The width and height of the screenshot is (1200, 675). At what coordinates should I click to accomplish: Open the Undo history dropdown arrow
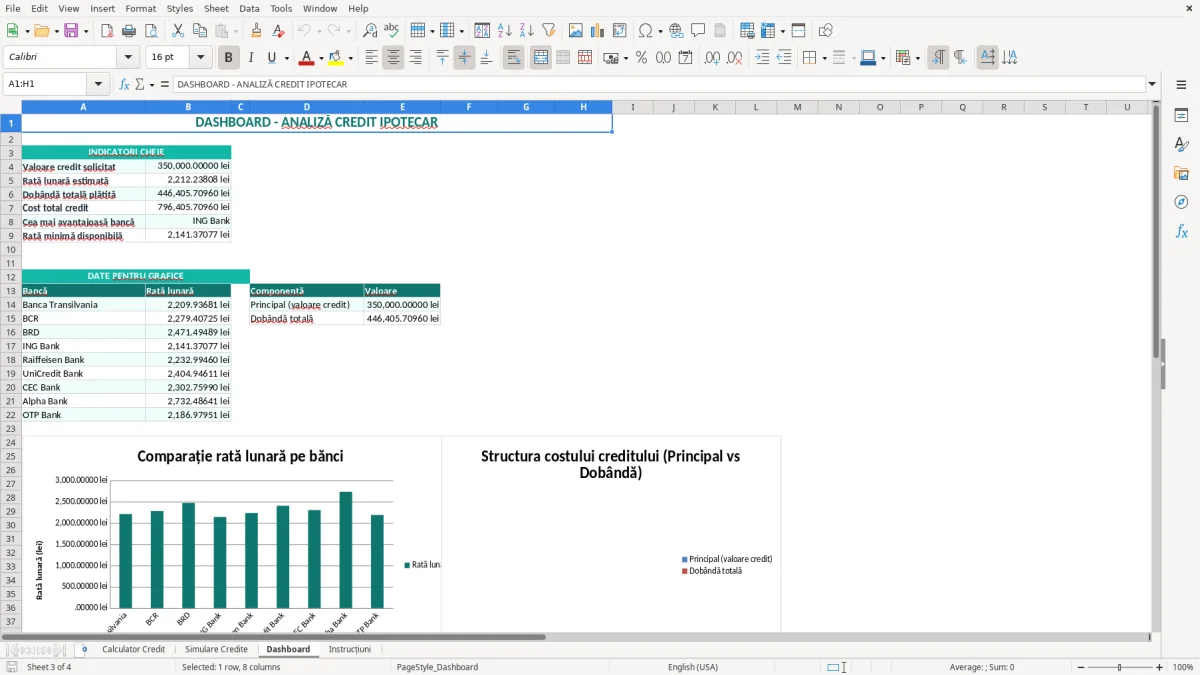coord(320,31)
